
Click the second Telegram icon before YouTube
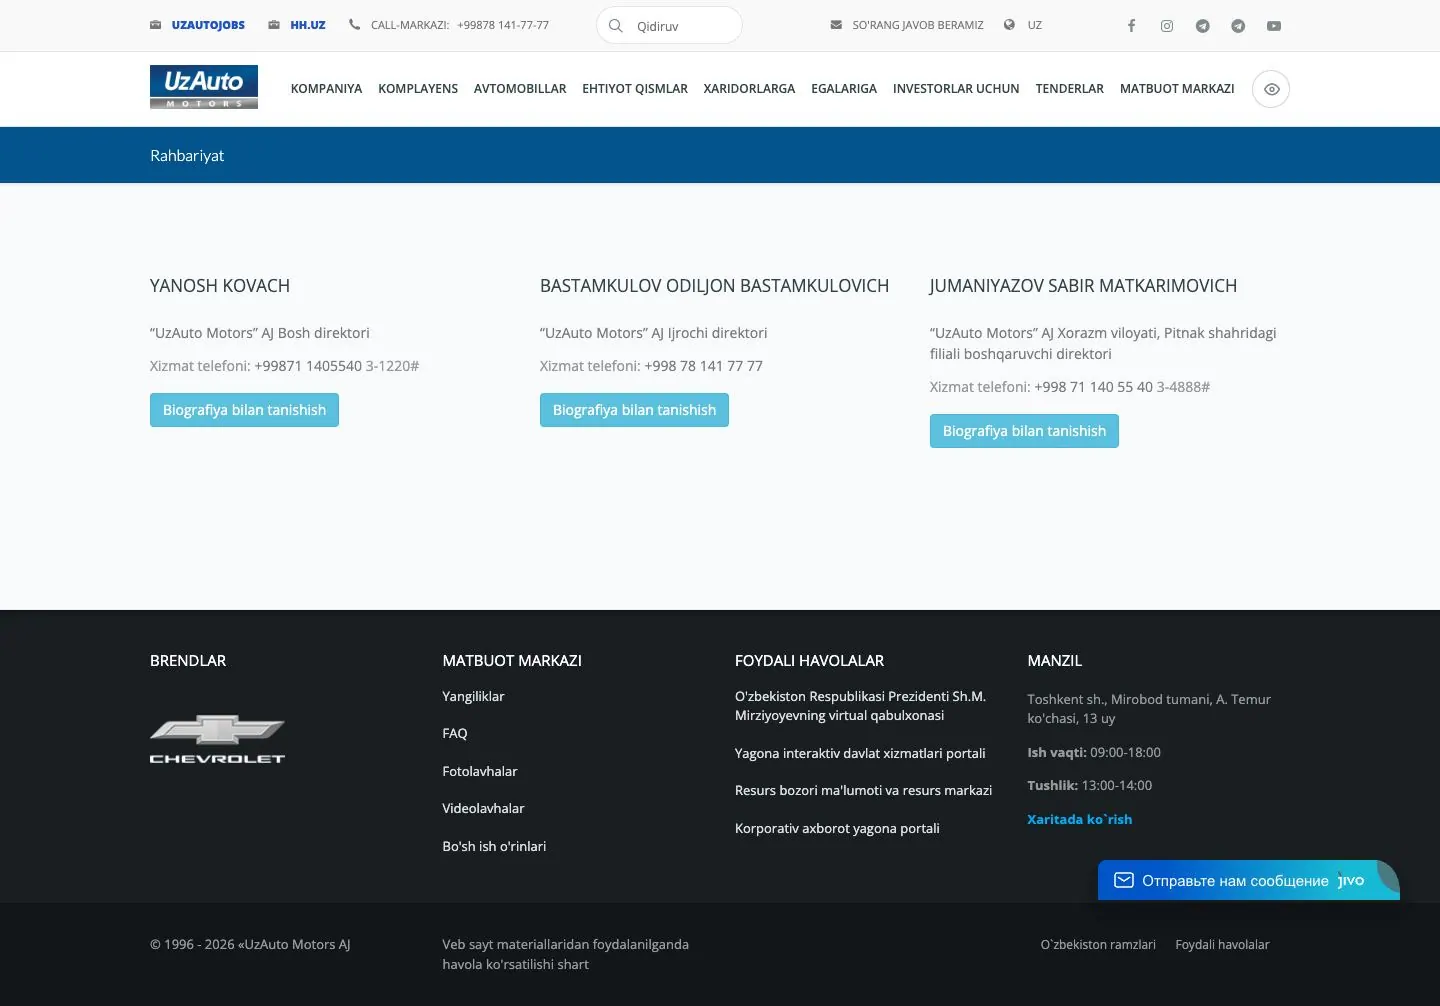[1238, 26]
